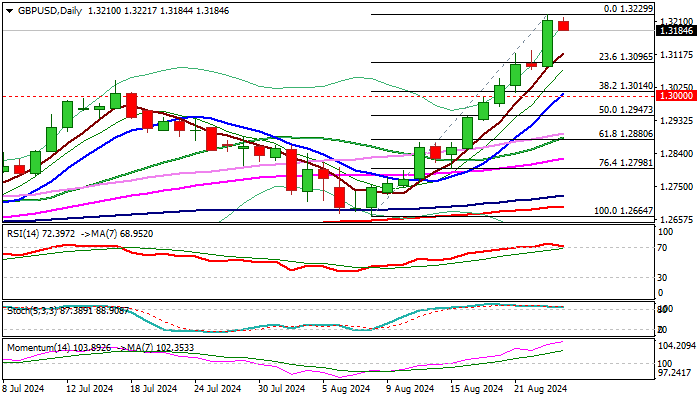Viewport: 700px width, 400px height.
Task: Click the latest red candle at chart top
Action: [x=563, y=25]
